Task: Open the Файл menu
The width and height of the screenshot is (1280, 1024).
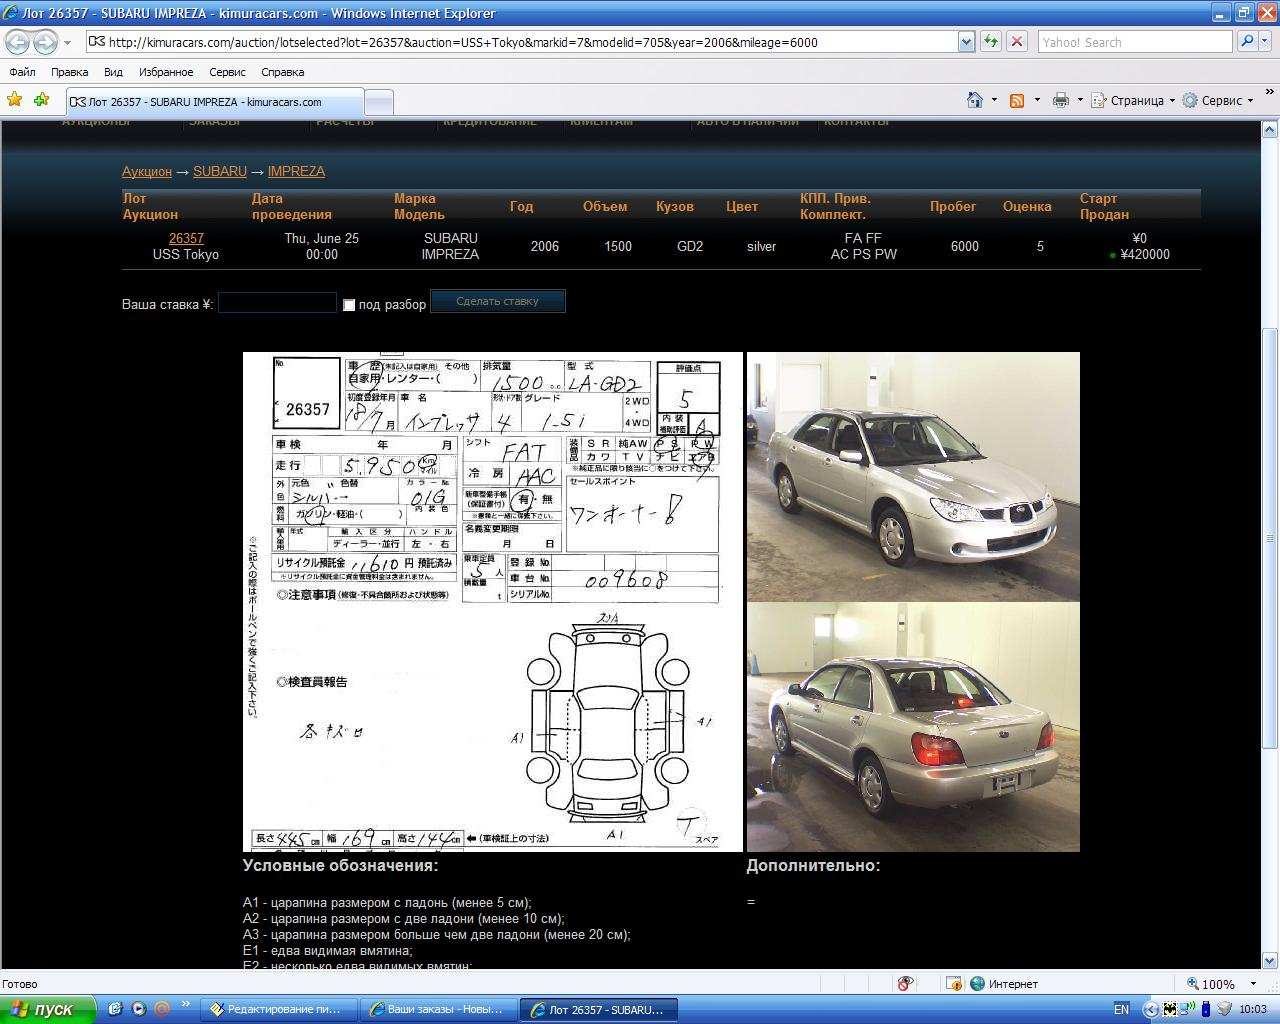Action: 22,72
